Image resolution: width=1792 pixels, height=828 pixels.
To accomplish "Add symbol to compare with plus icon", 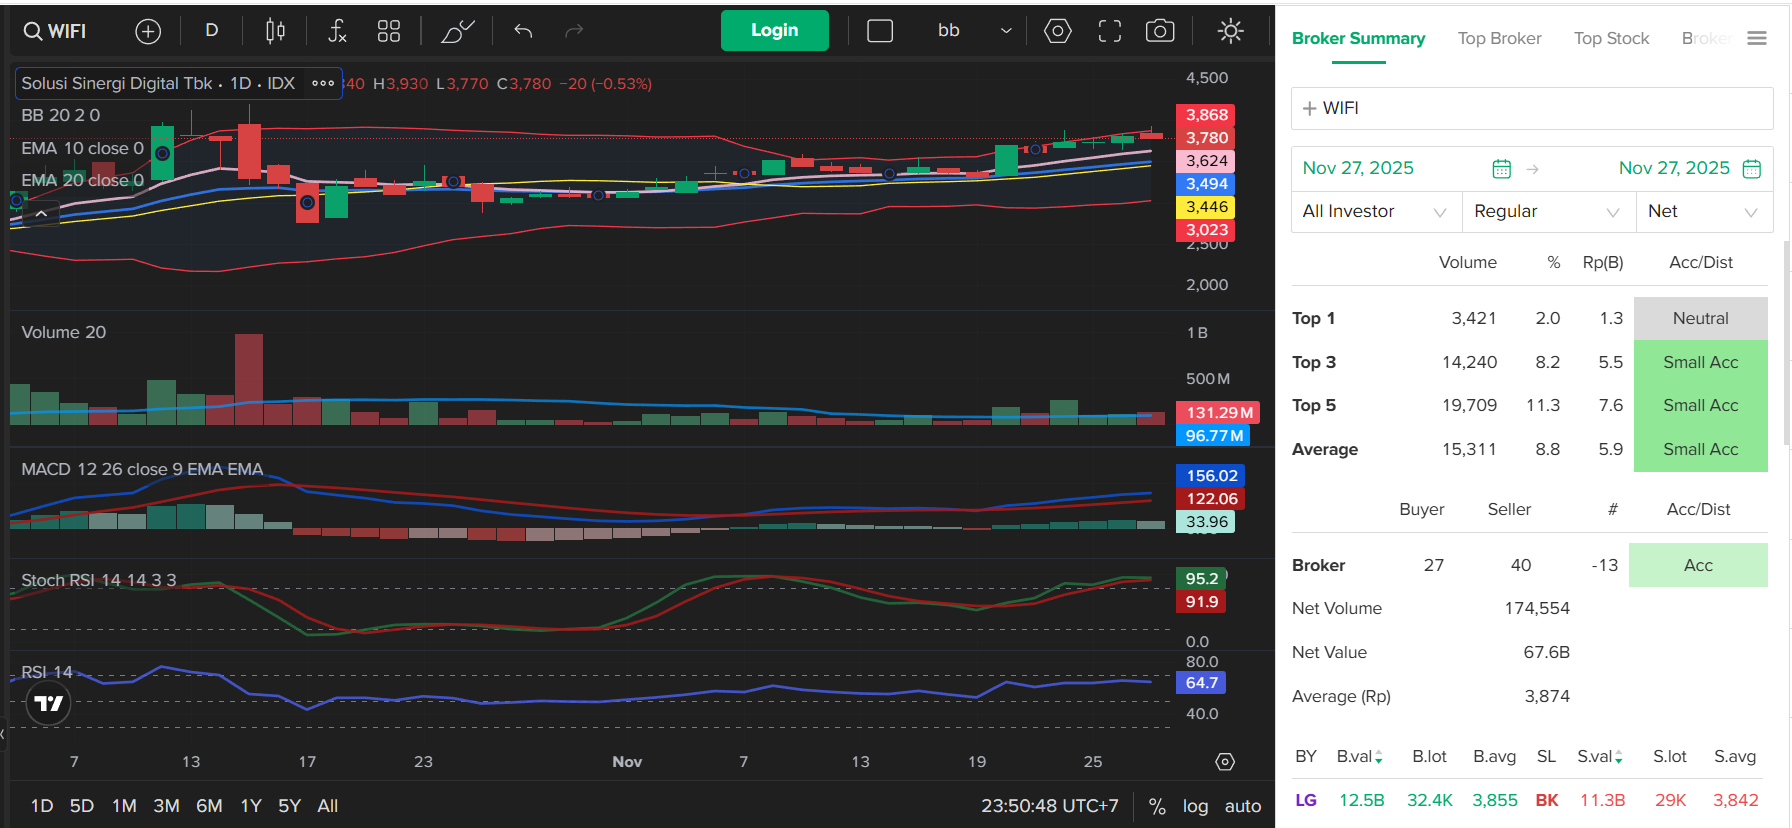I will click(x=148, y=31).
